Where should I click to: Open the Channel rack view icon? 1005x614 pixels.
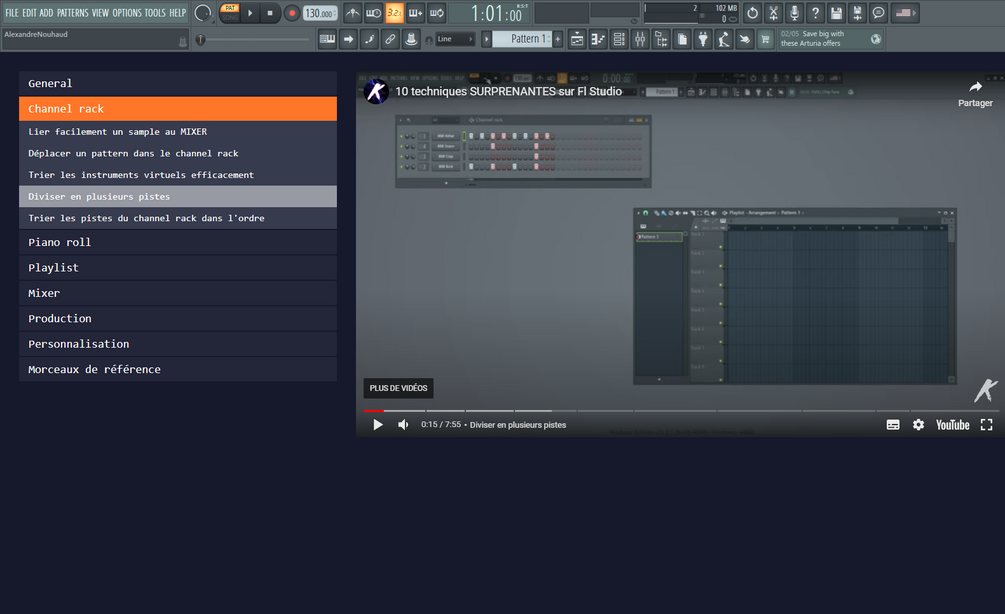point(619,39)
